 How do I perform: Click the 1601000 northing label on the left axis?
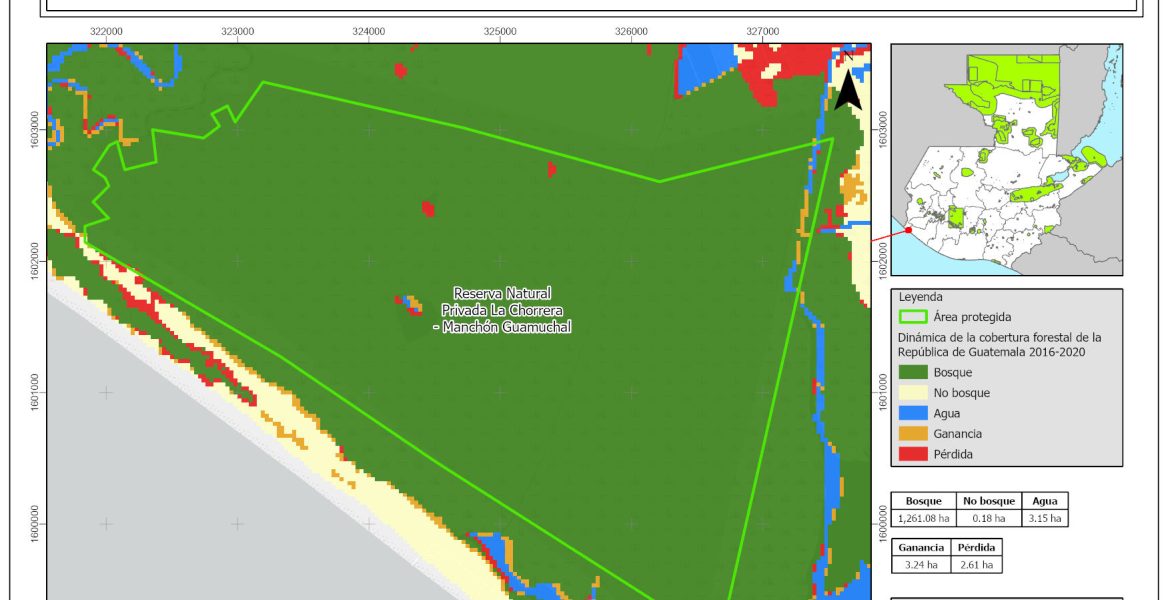point(35,390)
